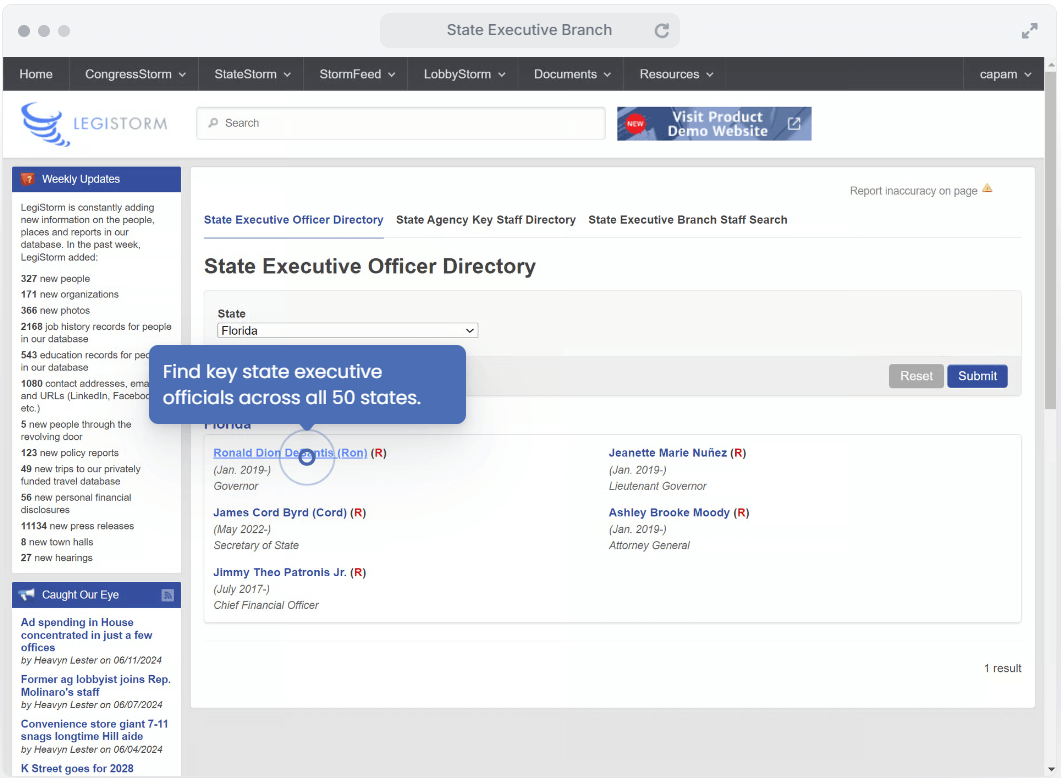Click the external-link icon on the Demo banner

point(793,123)
